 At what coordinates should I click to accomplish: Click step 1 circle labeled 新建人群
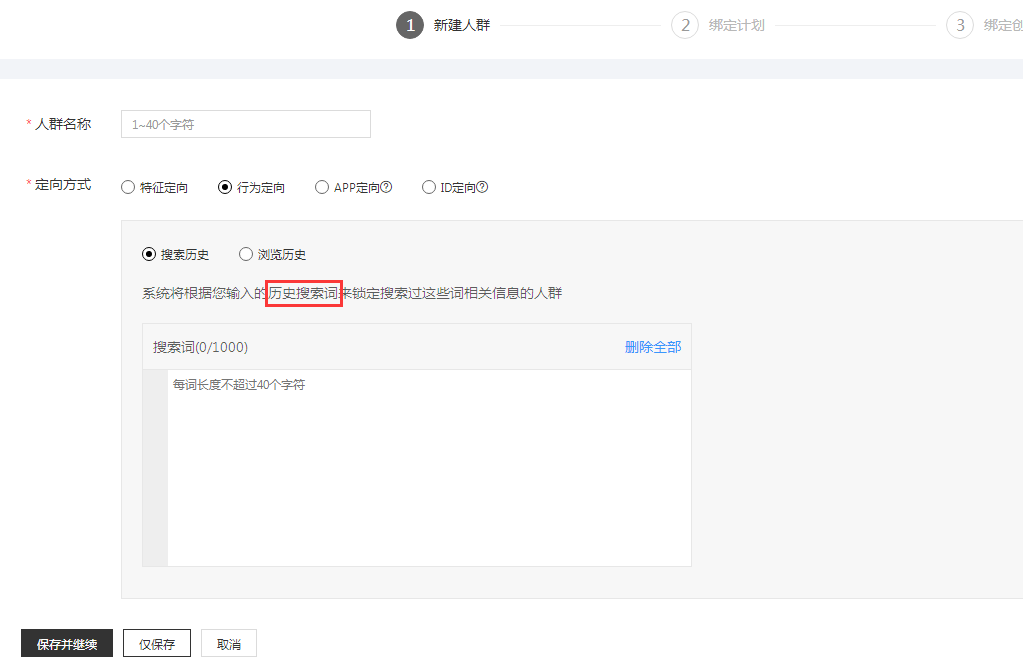coord(409,25)
